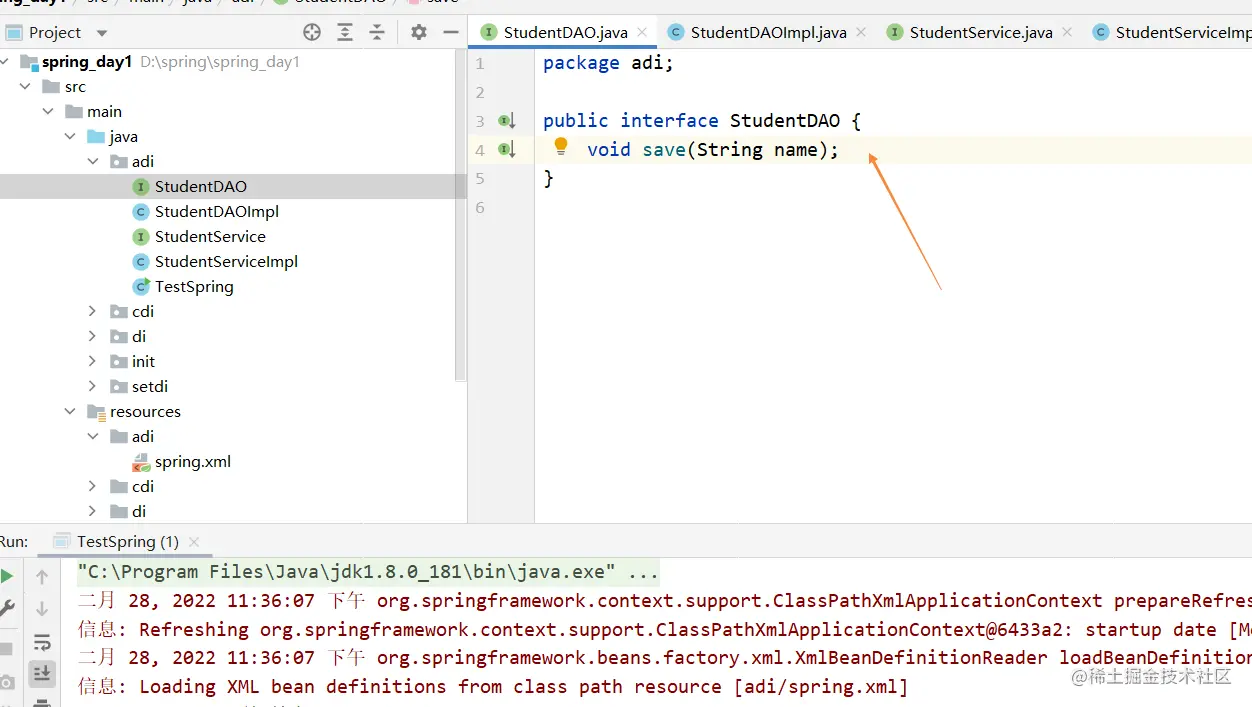Select spring.xml file in resources

193,462
